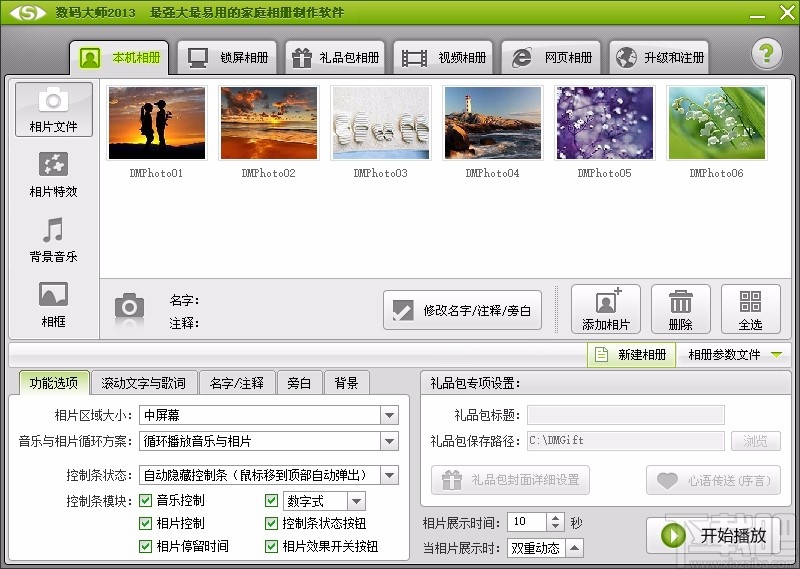Click 添加相片 add photo button
Viewport: 800px width, 569px height.
coord(606,309)
